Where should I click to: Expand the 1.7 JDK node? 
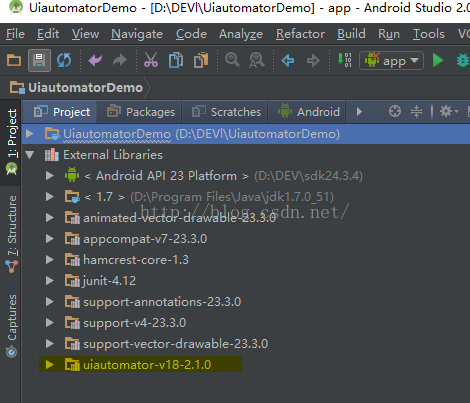click(x=50, y=197)
